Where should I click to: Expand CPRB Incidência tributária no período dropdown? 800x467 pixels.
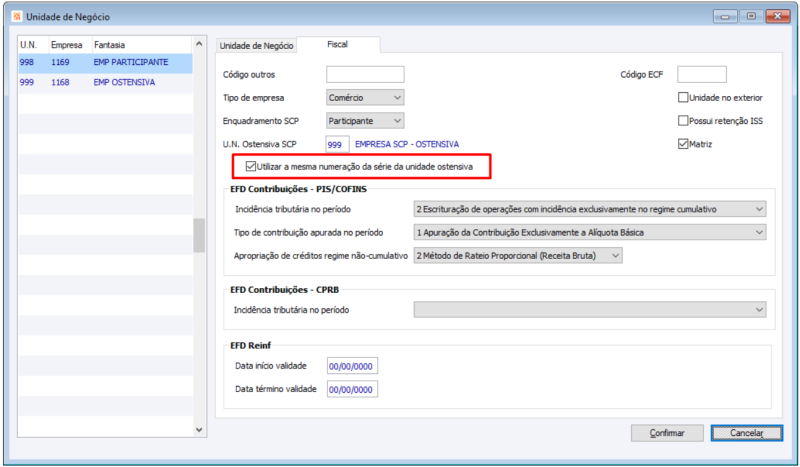coord(590,310)
